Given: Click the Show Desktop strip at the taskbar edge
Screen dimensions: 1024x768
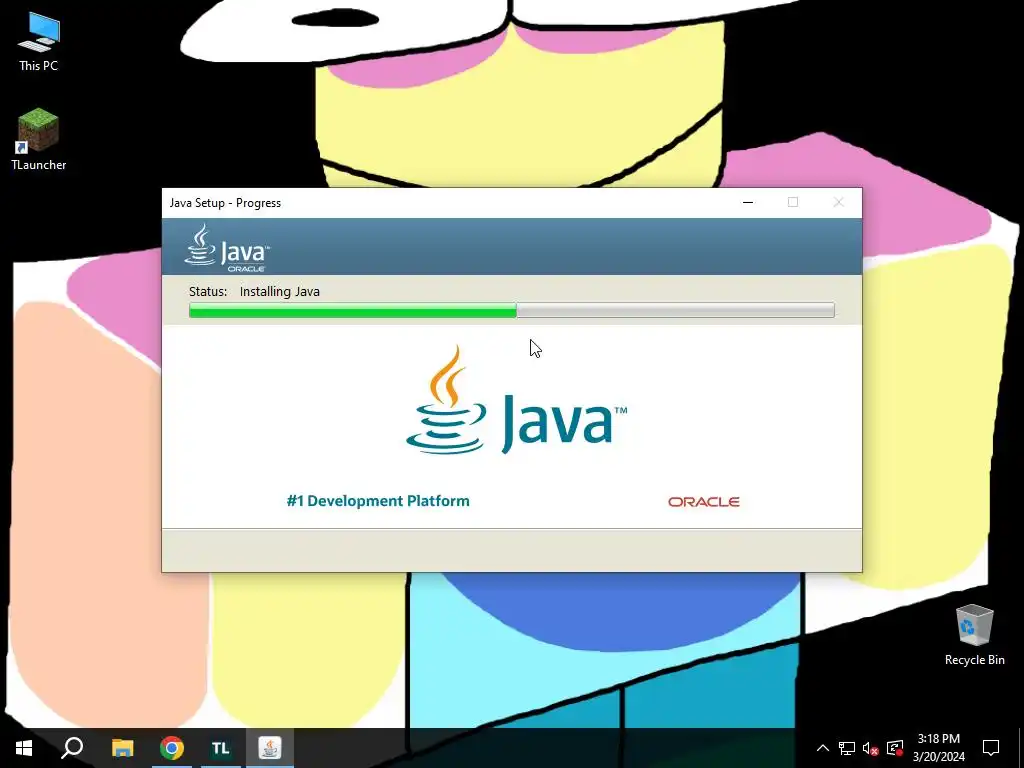Looking at the screenshot, I should [x=1021, y=748].
